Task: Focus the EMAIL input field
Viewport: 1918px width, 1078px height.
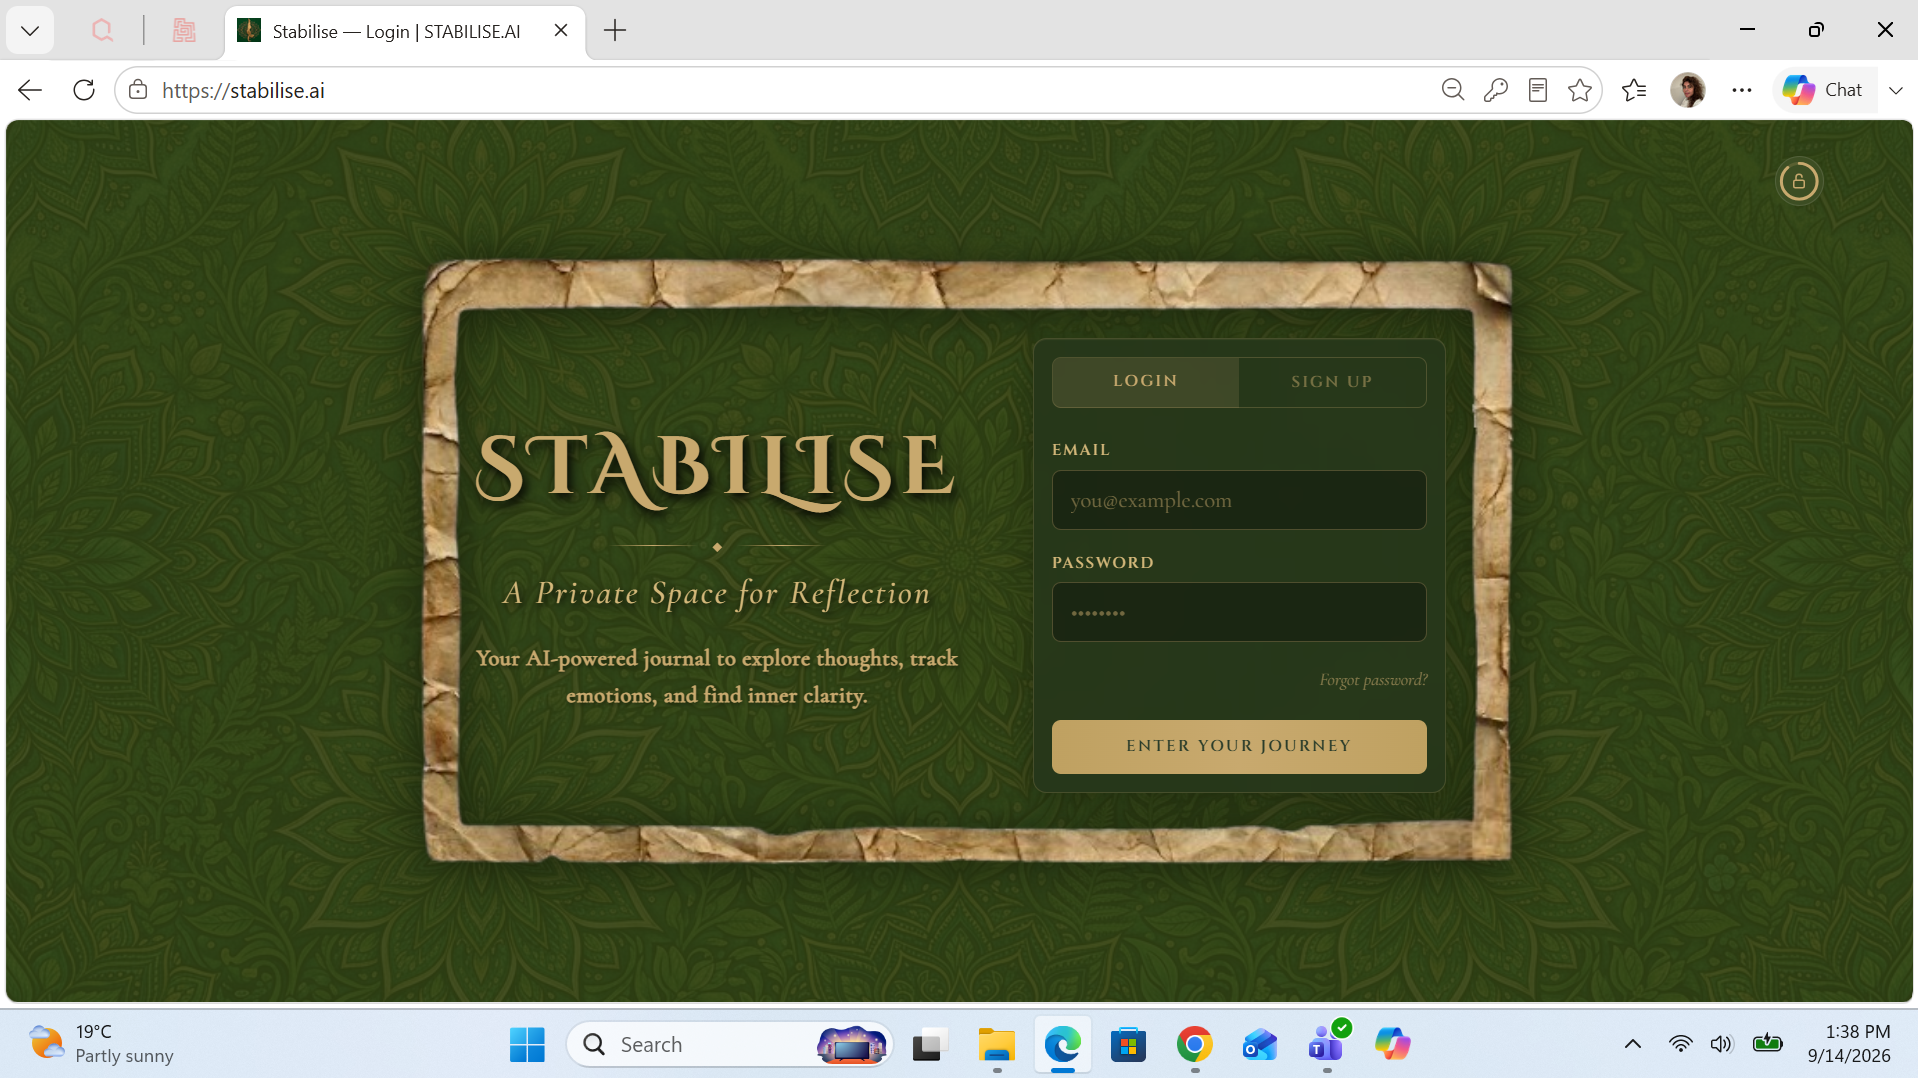Action: pyautogui.click(x=1239, y=500)
